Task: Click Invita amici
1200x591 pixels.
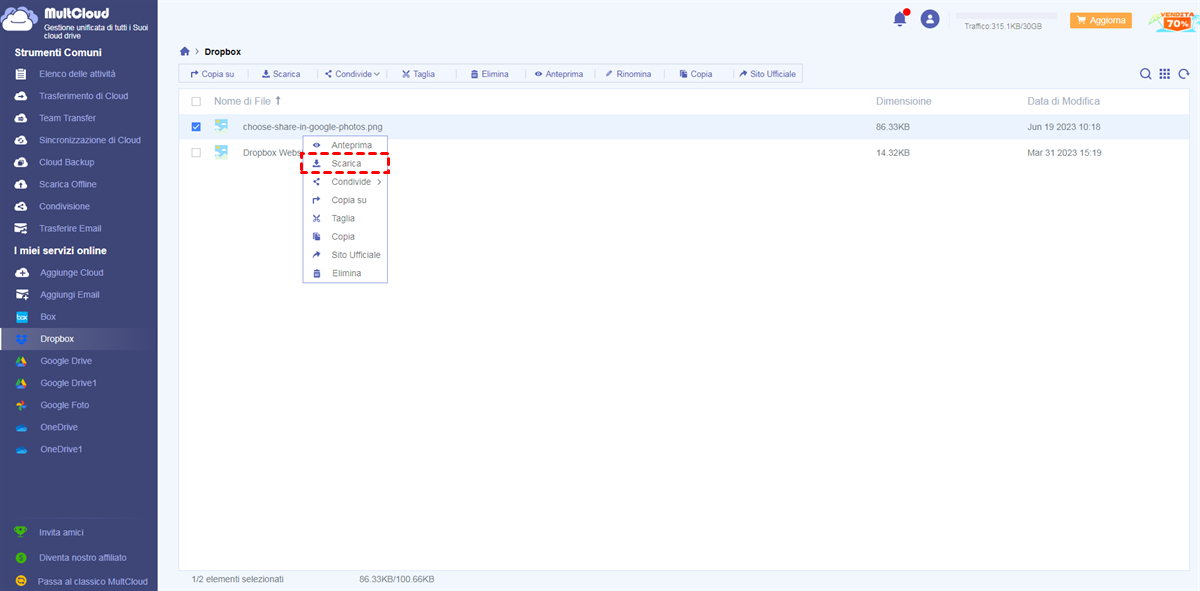Action: click(62, 533)
